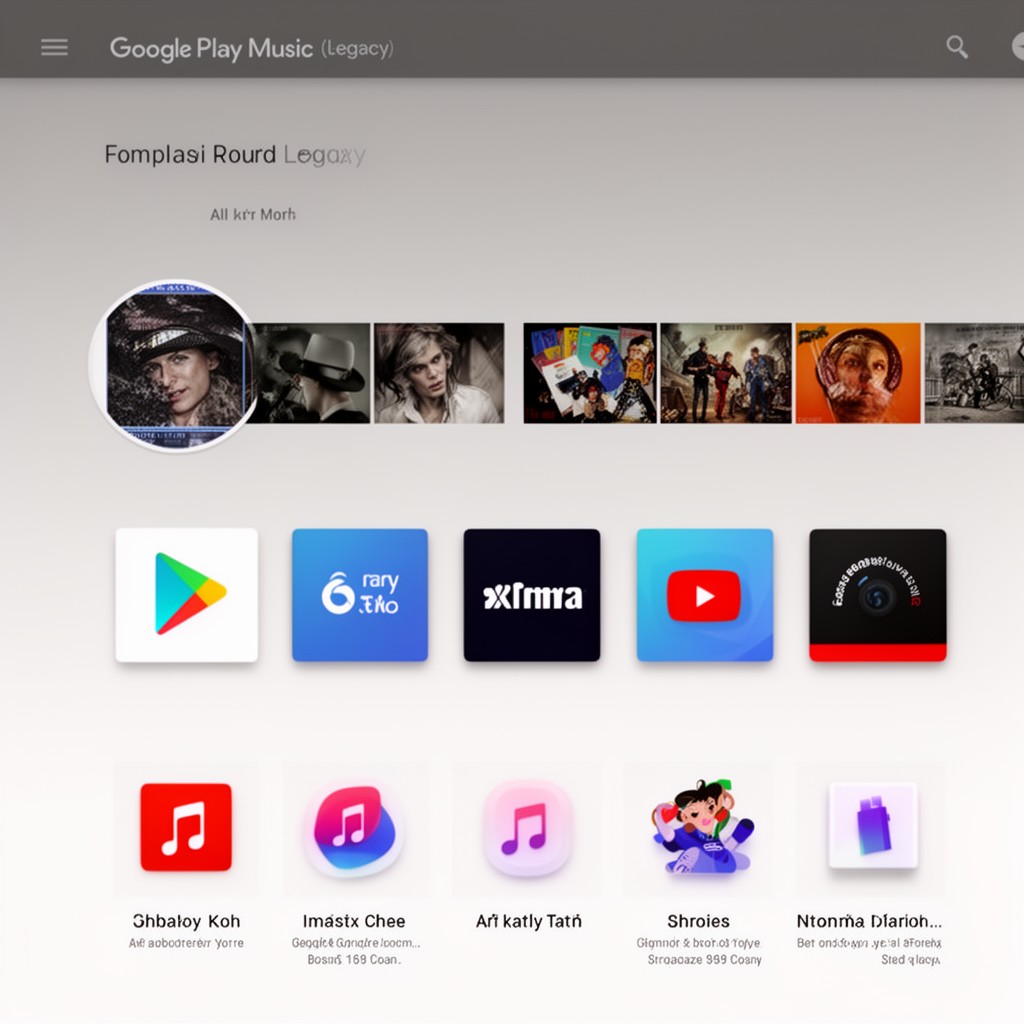This screenshot has height=1024, width=1024.
Task: Click the "(Legacy)" label in header
Action: [x=357, y=48]
